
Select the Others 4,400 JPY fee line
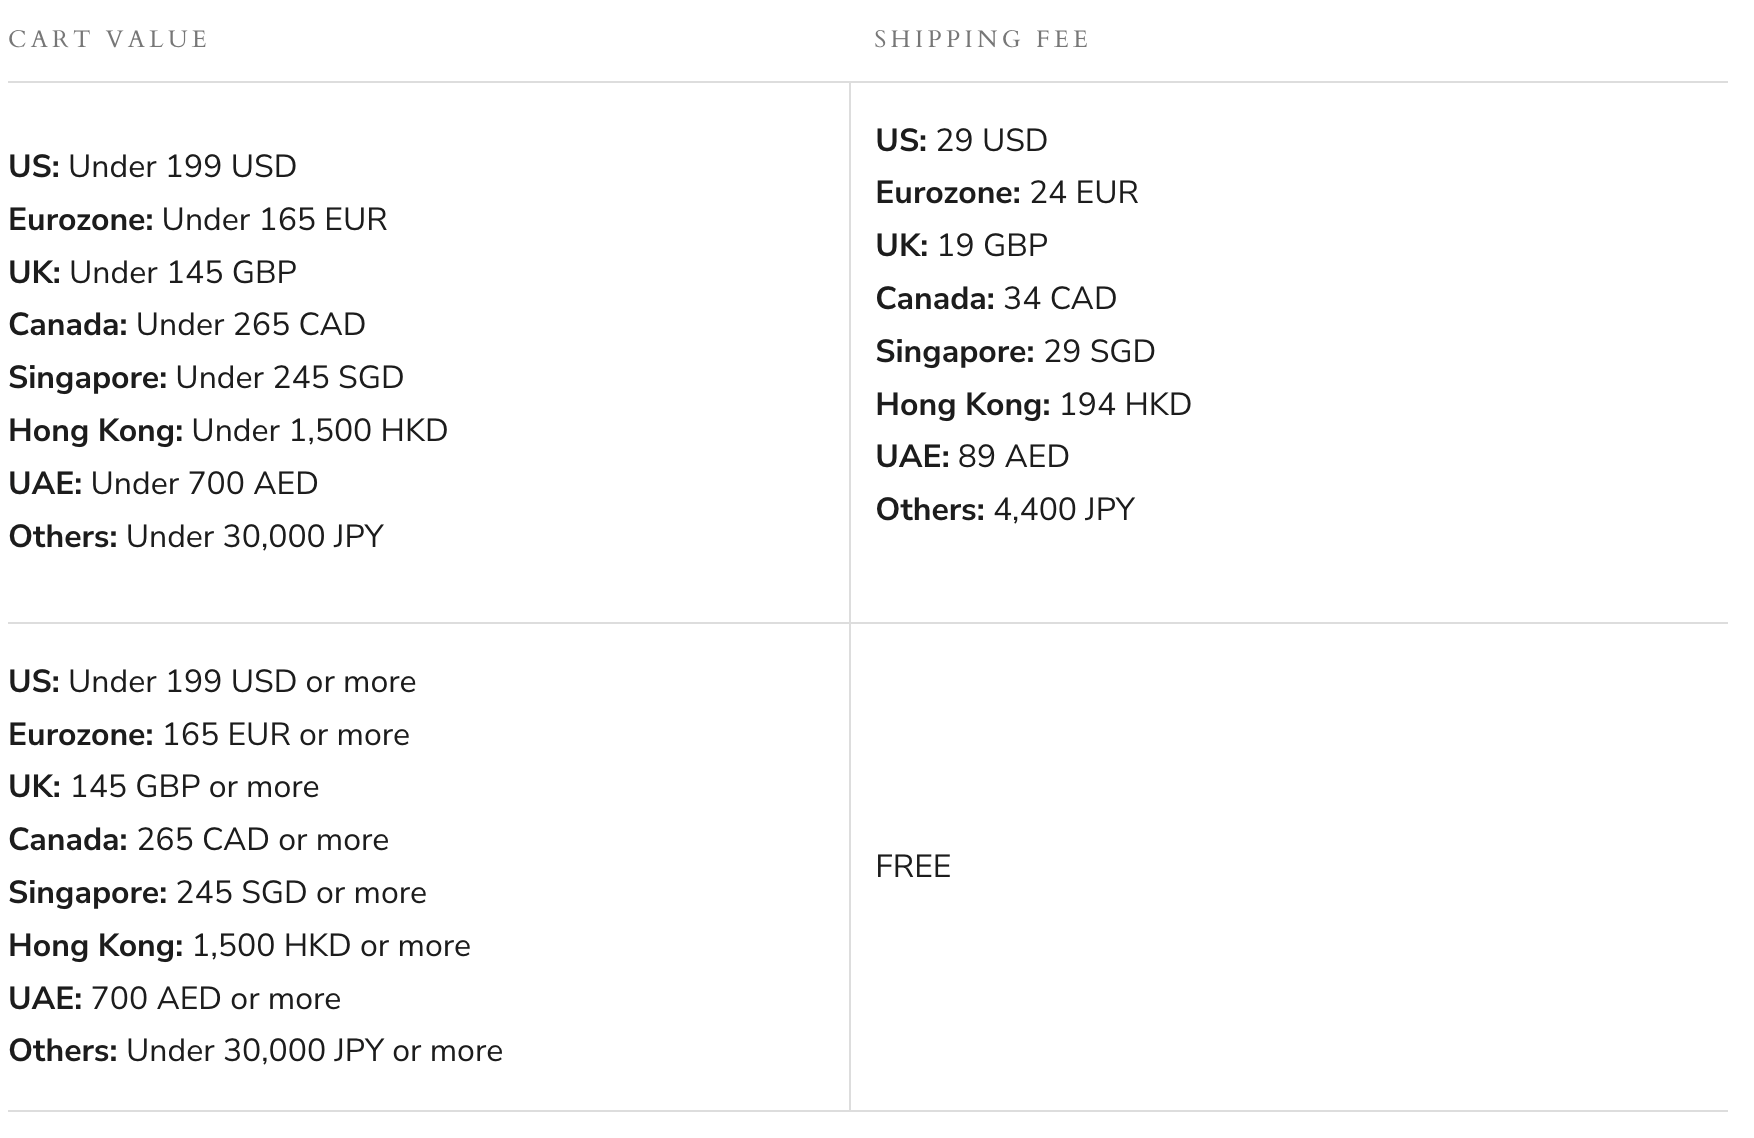pyautogui.click(x=1004, y=509)
